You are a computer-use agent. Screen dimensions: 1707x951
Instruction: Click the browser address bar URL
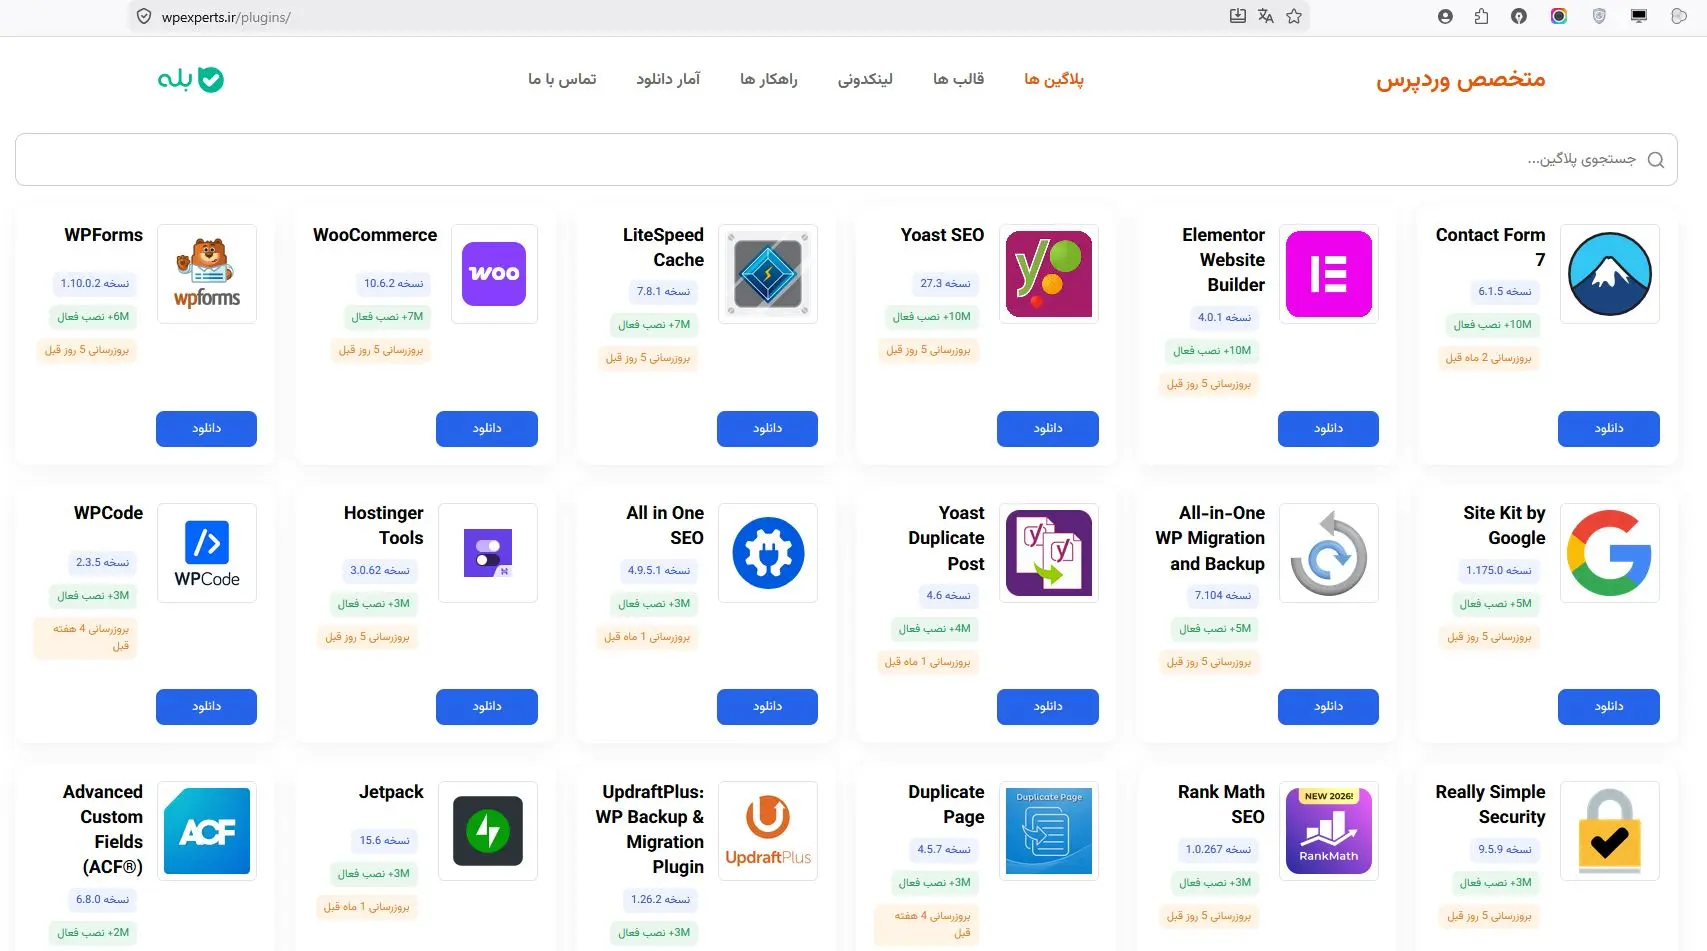tap(226, 17)
